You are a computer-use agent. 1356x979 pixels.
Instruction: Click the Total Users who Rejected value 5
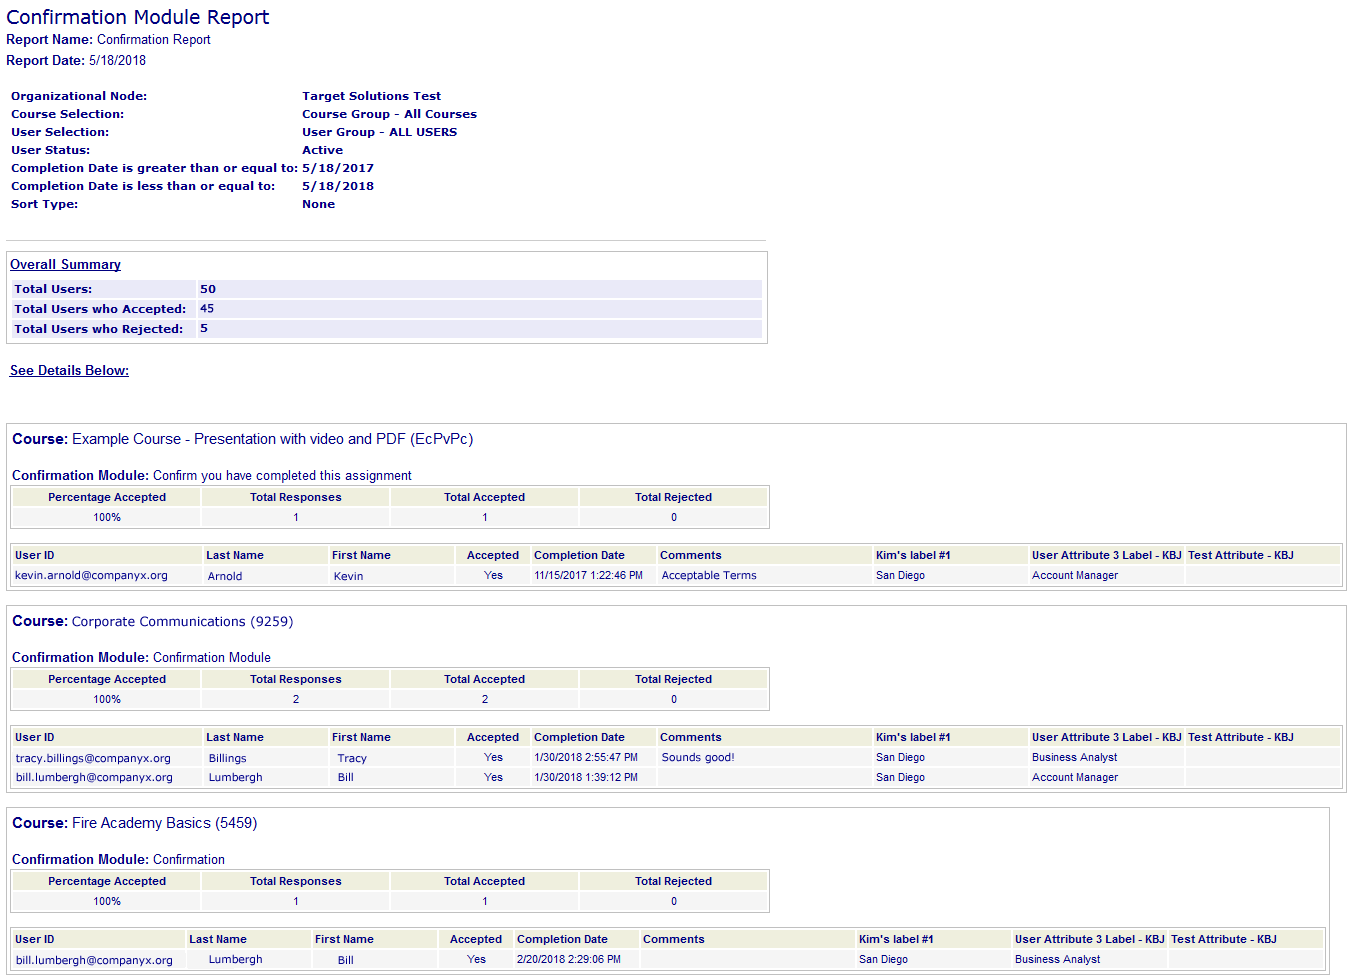click(204, 329)
